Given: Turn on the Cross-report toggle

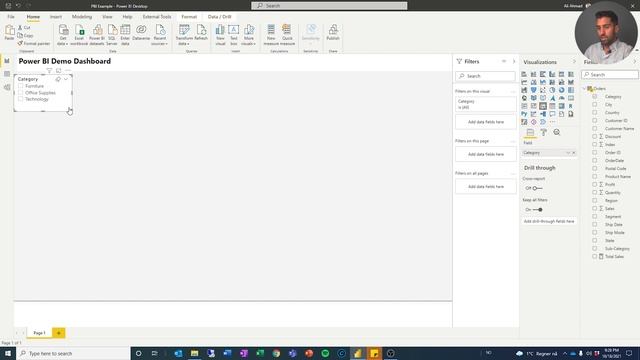Looking at the screenshot, I should (x=538, y=188).
